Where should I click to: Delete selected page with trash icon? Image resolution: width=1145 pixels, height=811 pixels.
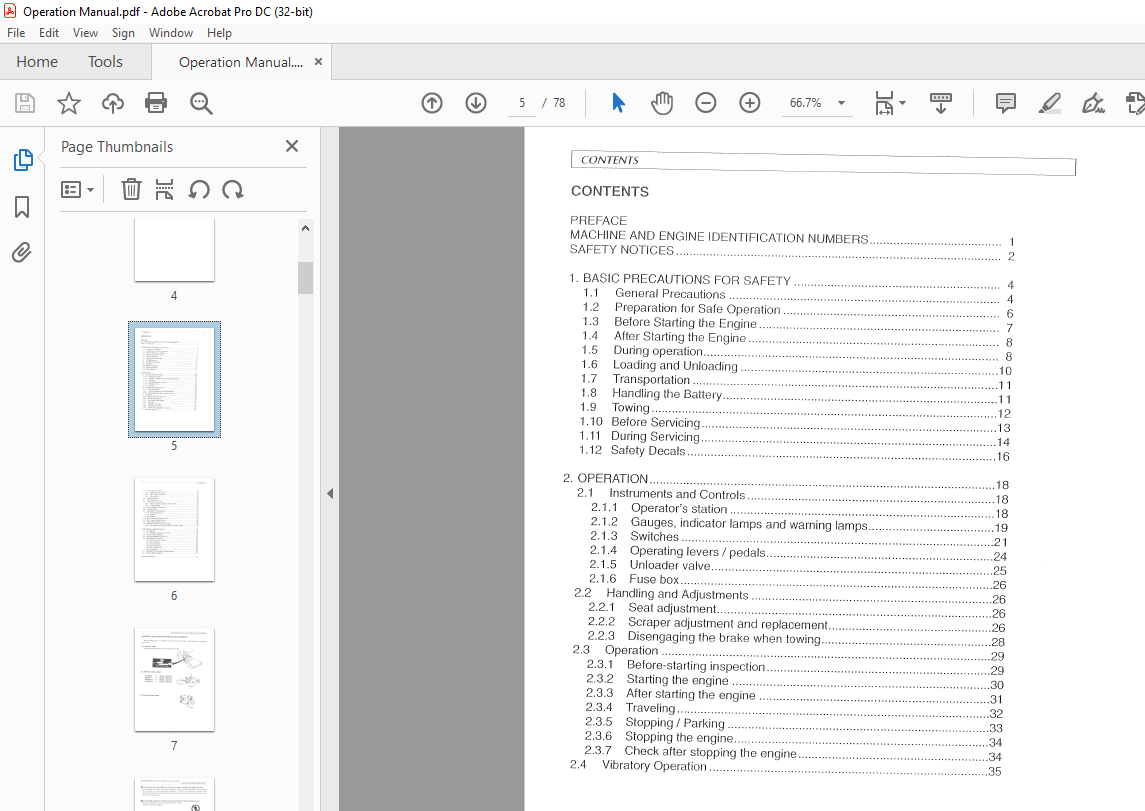(x=131, y=190)
